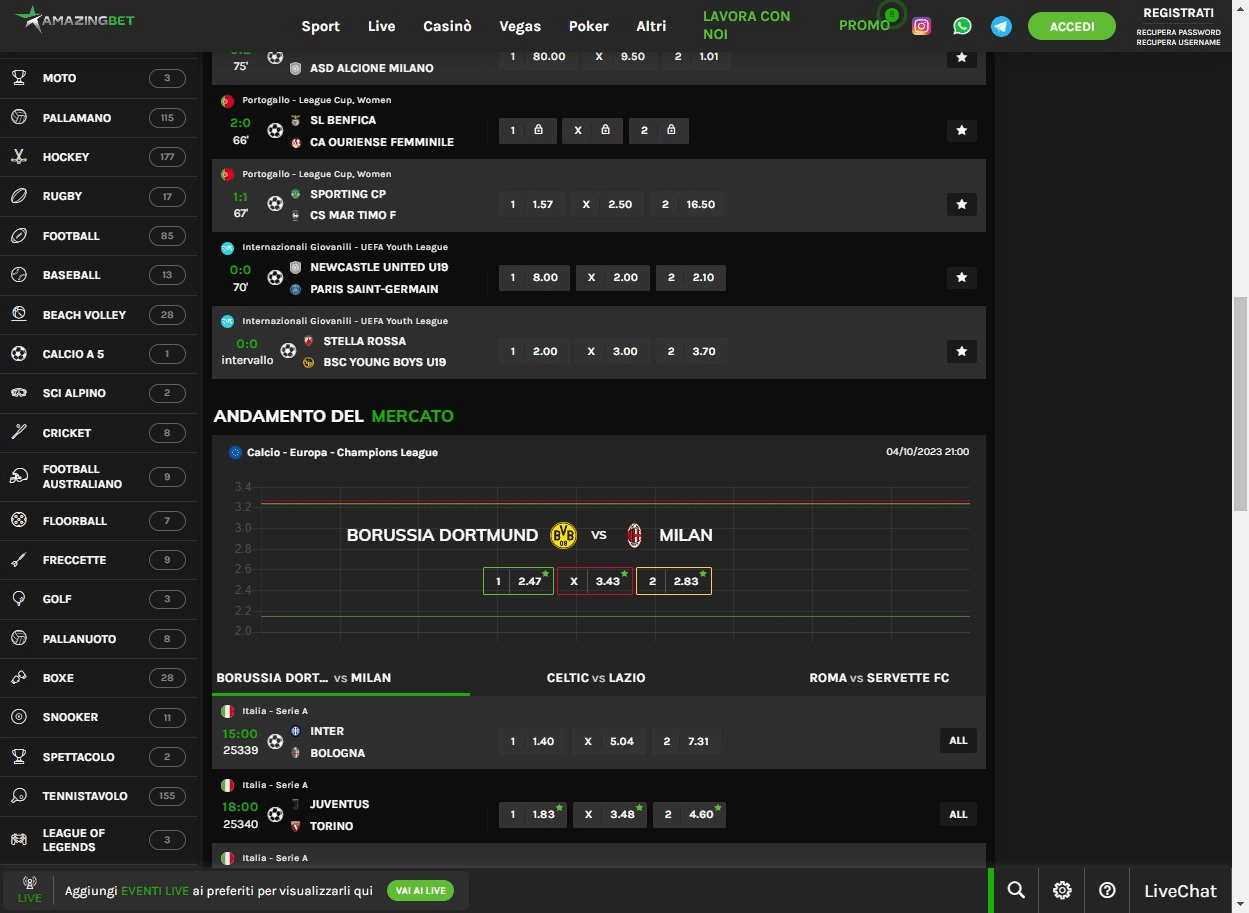Favorite the SL Benfica match with star
The width and height of the screenshot is (1249, 913).
pos(961,131)
